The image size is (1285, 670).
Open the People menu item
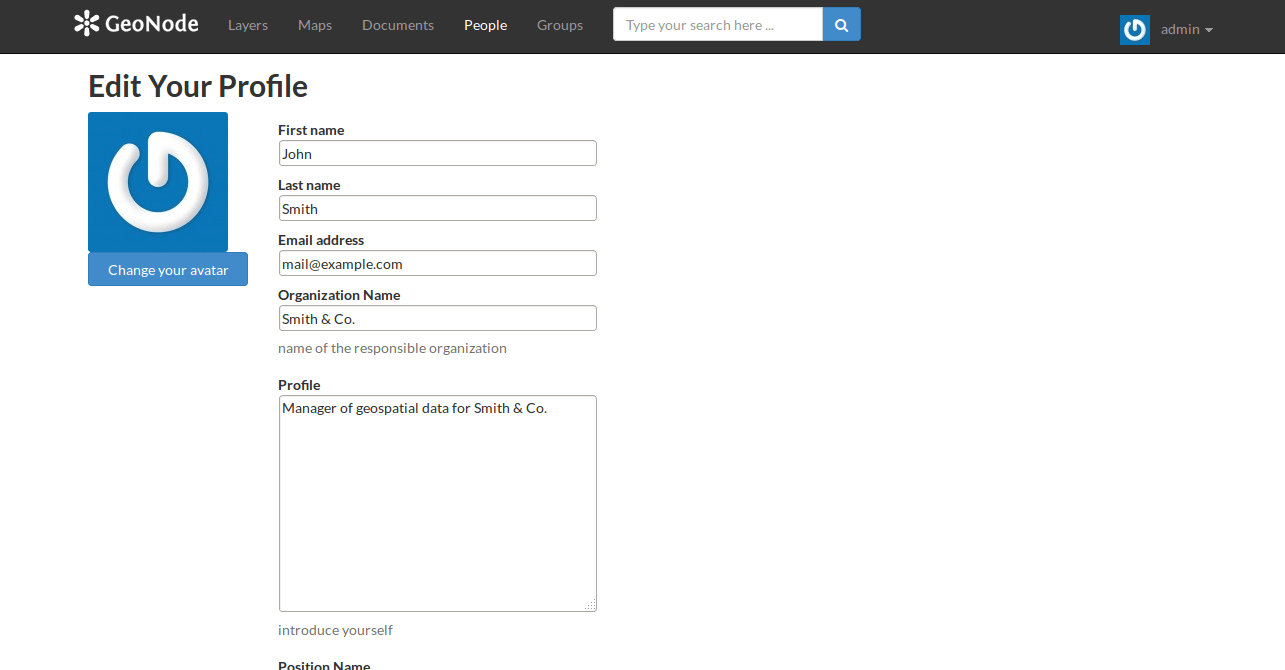485,25
